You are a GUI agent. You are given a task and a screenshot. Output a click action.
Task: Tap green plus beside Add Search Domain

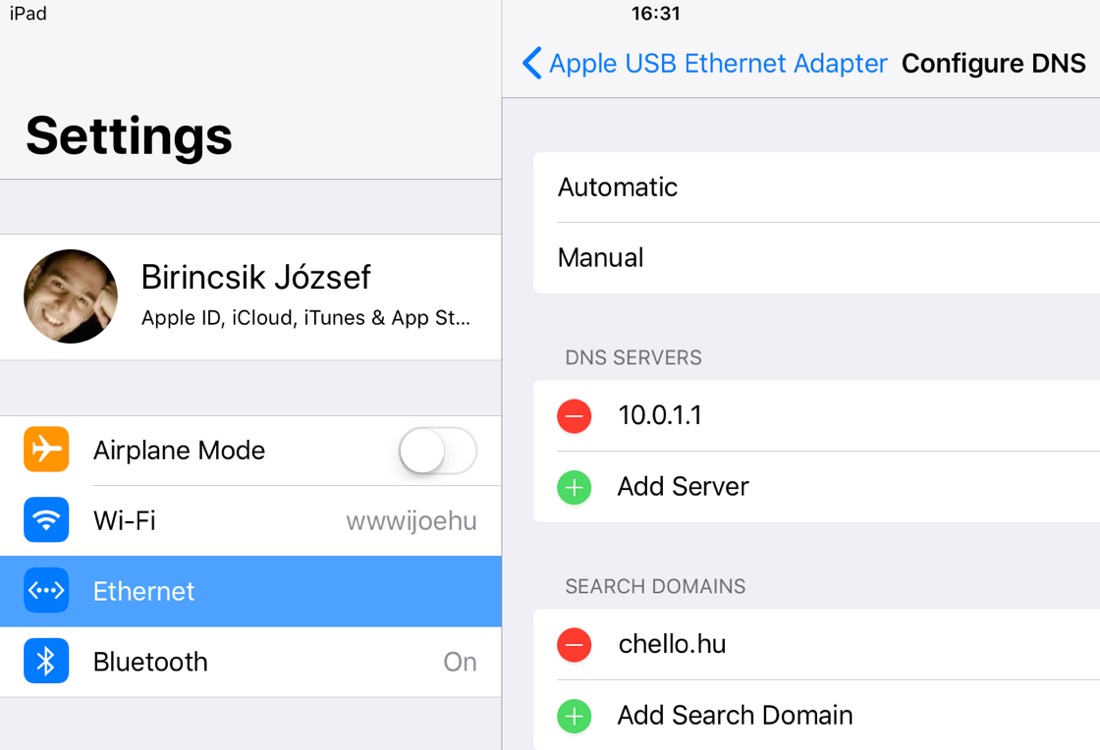pos(574,716)
